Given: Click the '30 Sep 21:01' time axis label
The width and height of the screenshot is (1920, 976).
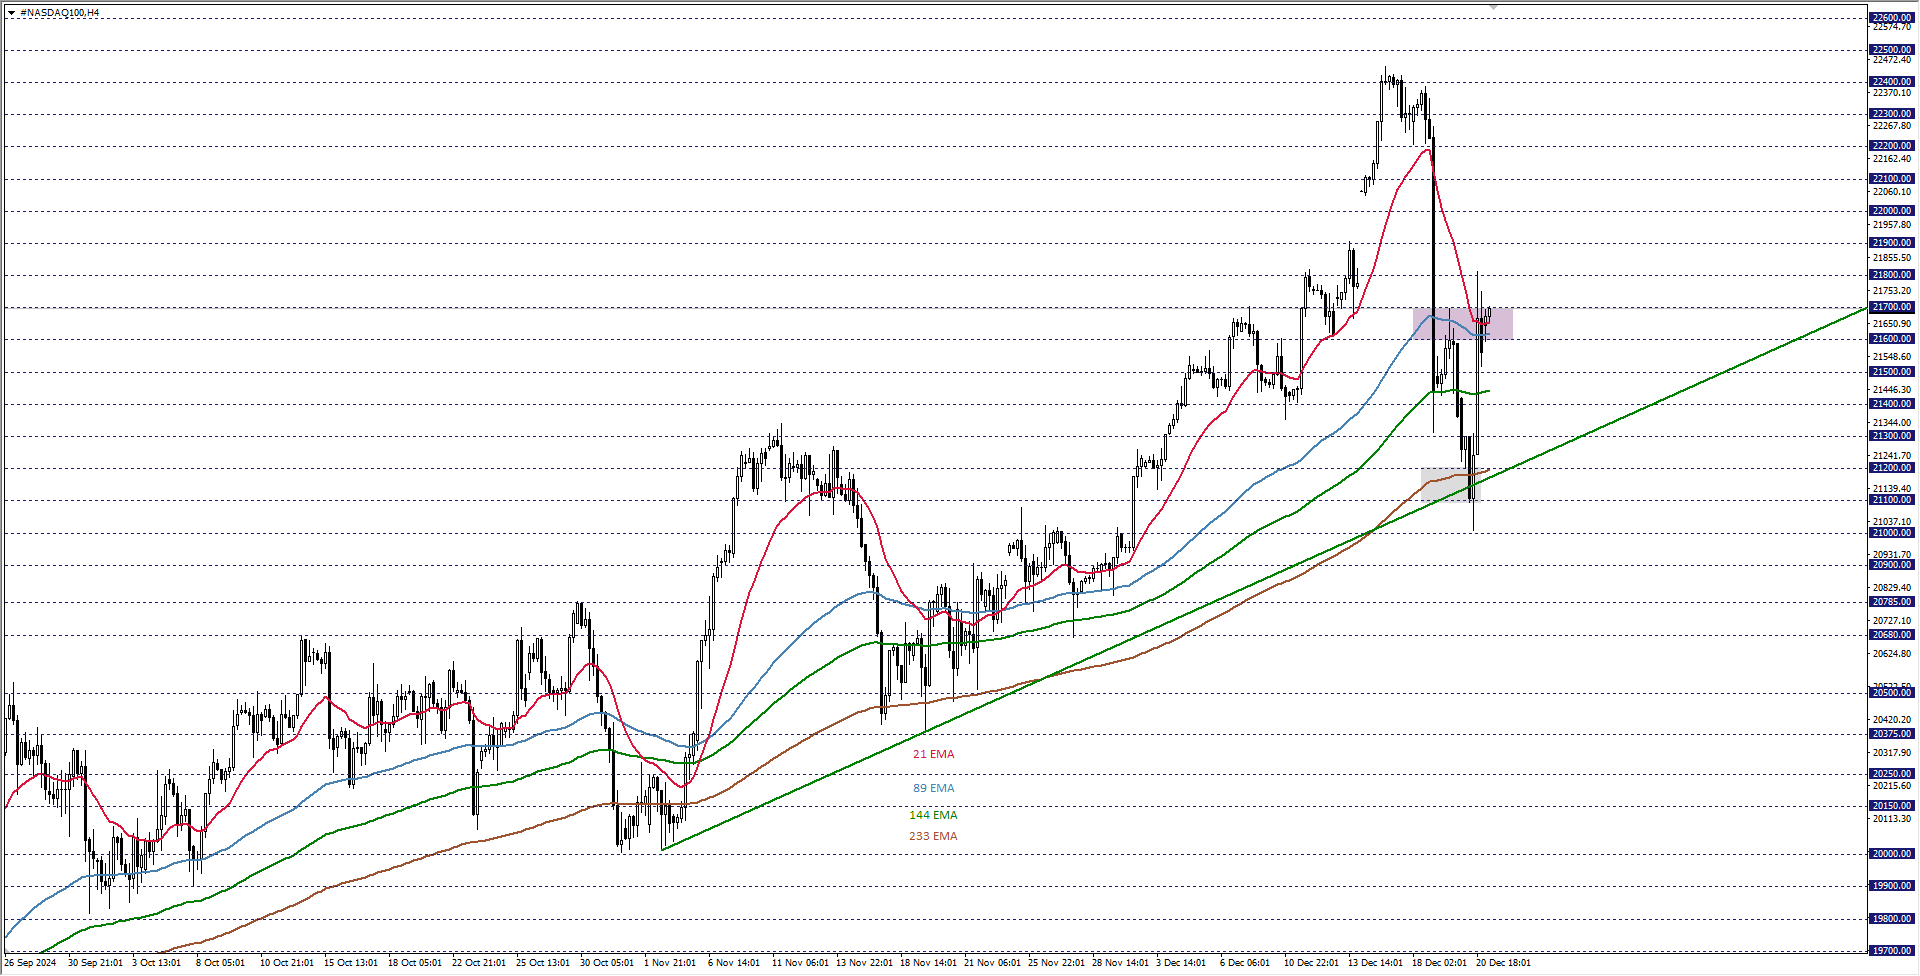Looking at the screenshot, I should point(95,963).
